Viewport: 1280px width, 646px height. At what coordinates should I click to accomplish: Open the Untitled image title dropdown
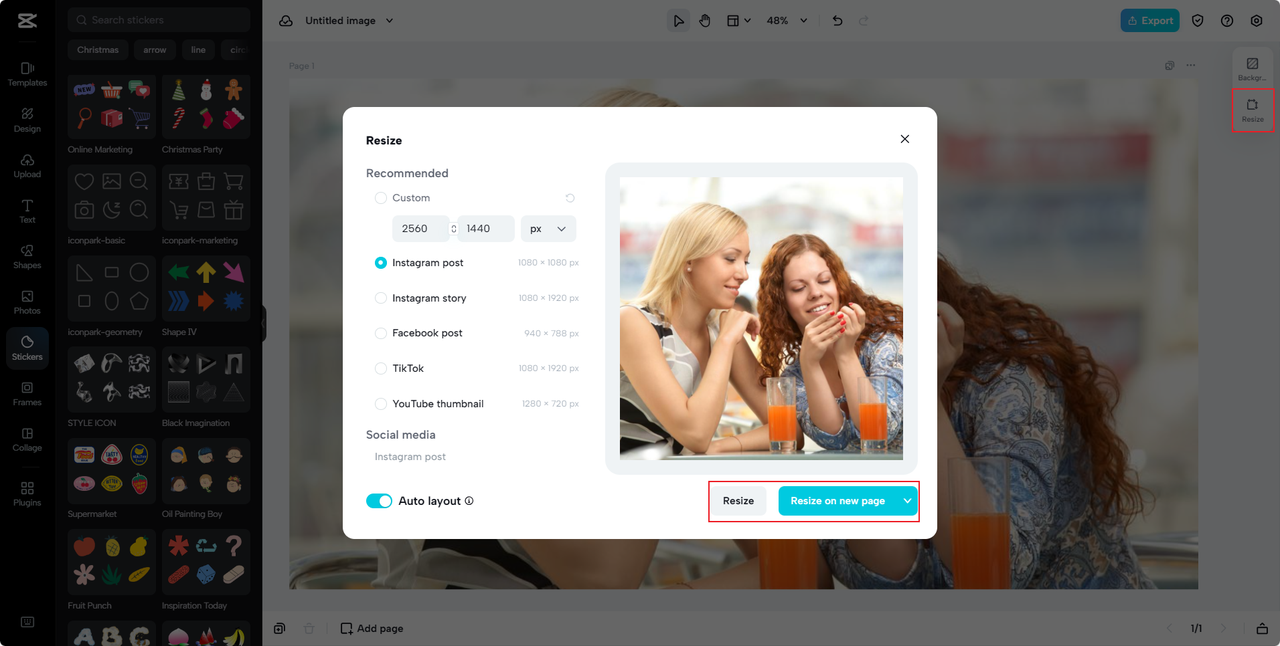(x=349, y=20)
